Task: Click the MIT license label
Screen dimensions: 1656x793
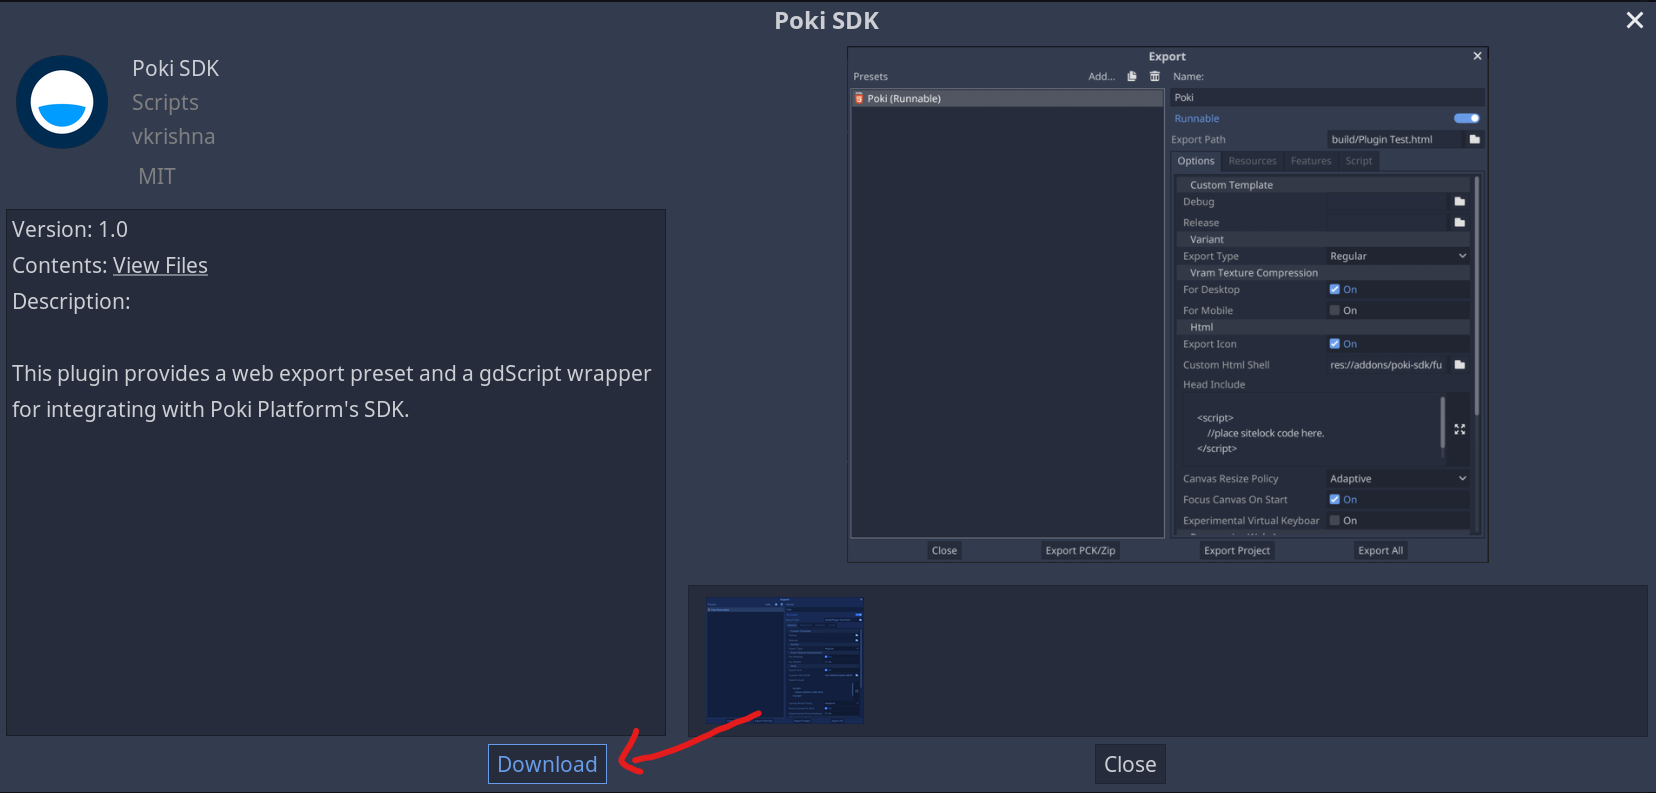Action: tap(156, 176)
